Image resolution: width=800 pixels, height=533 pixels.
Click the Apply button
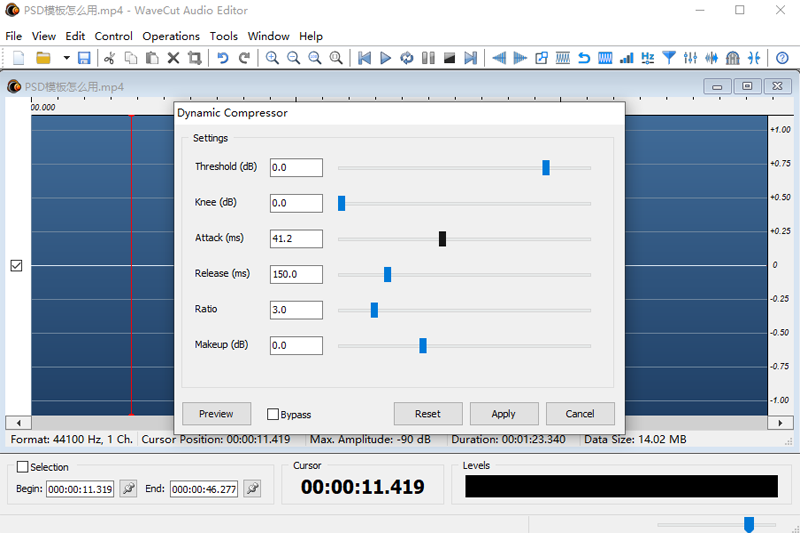503,414
